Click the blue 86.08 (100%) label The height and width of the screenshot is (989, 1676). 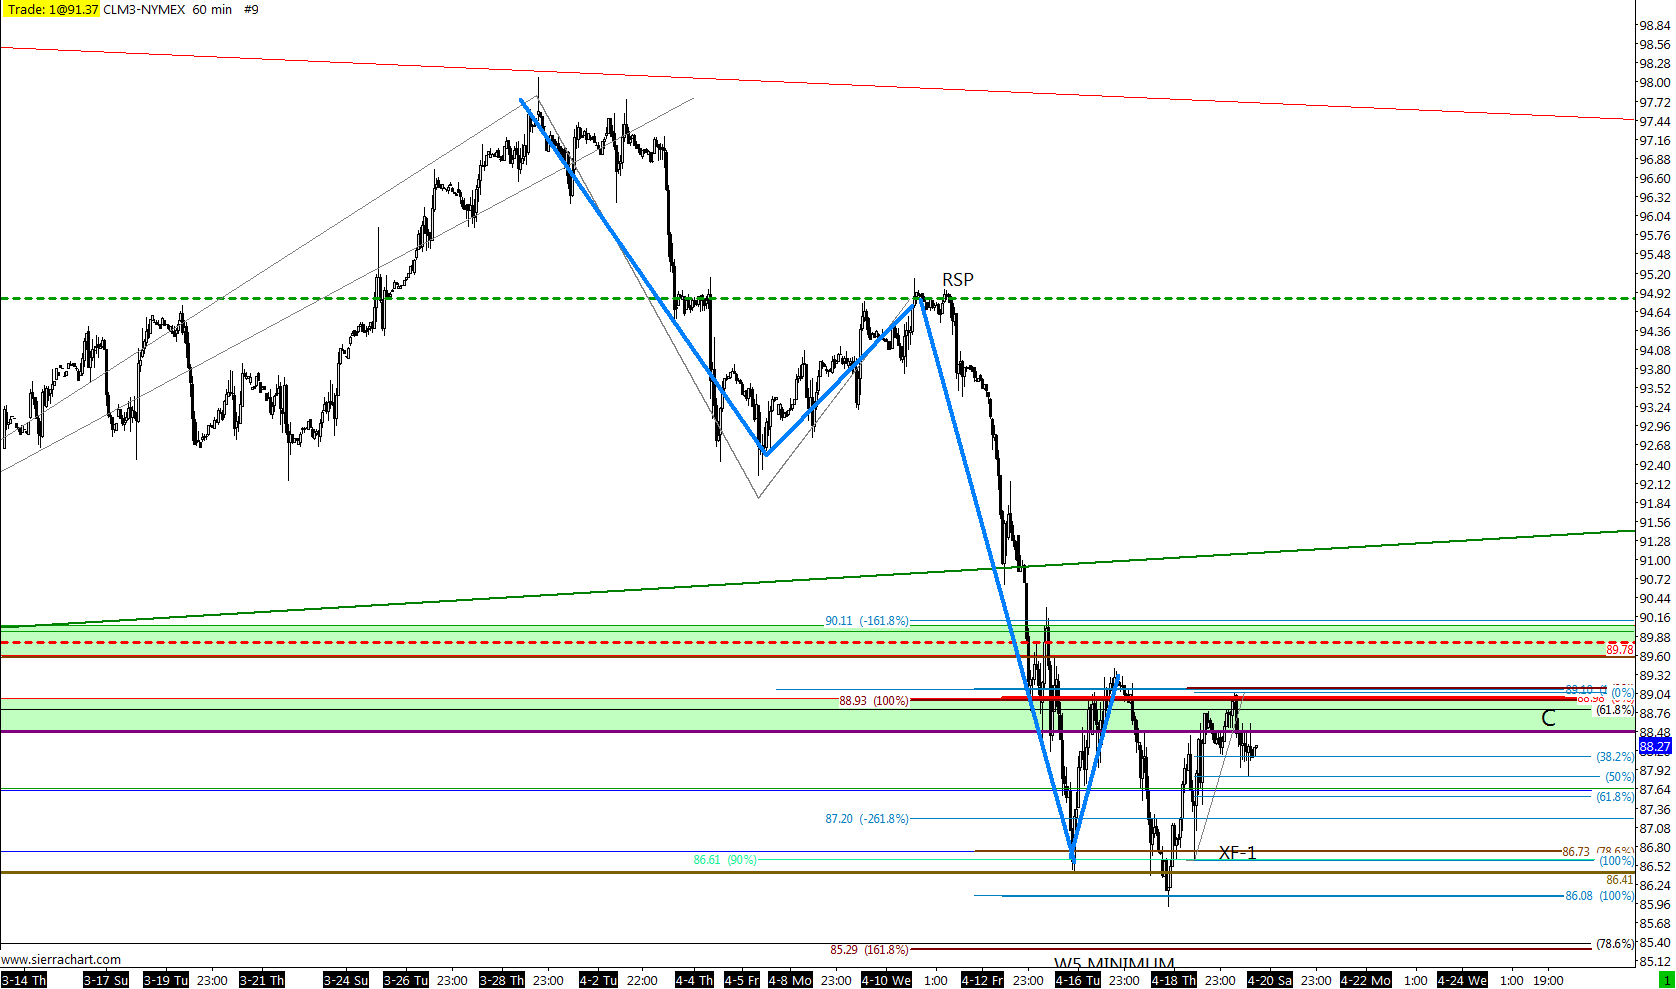point(1599,896)
